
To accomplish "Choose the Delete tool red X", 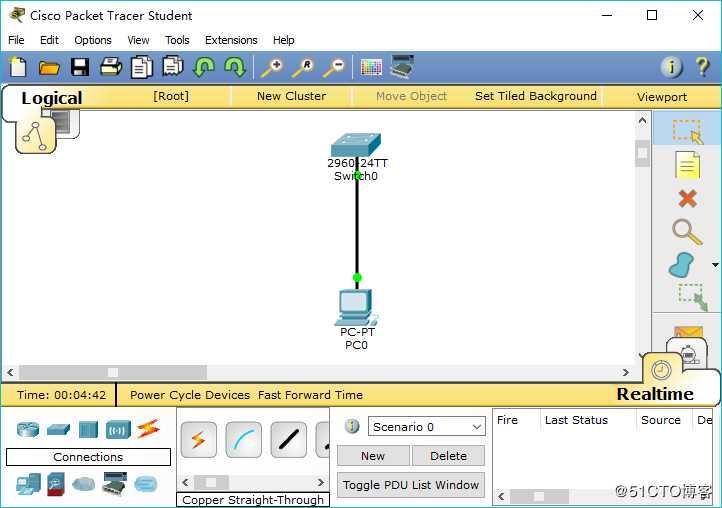I will [687, 199].
